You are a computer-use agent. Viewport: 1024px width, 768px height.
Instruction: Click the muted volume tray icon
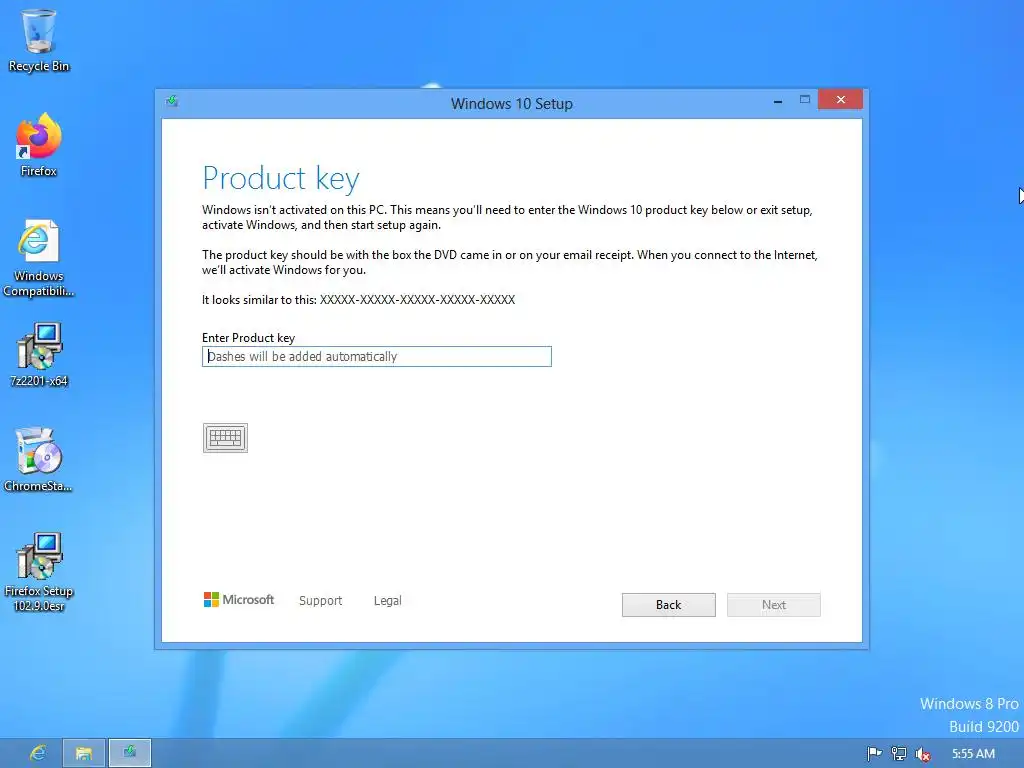(x=922, y=754)
